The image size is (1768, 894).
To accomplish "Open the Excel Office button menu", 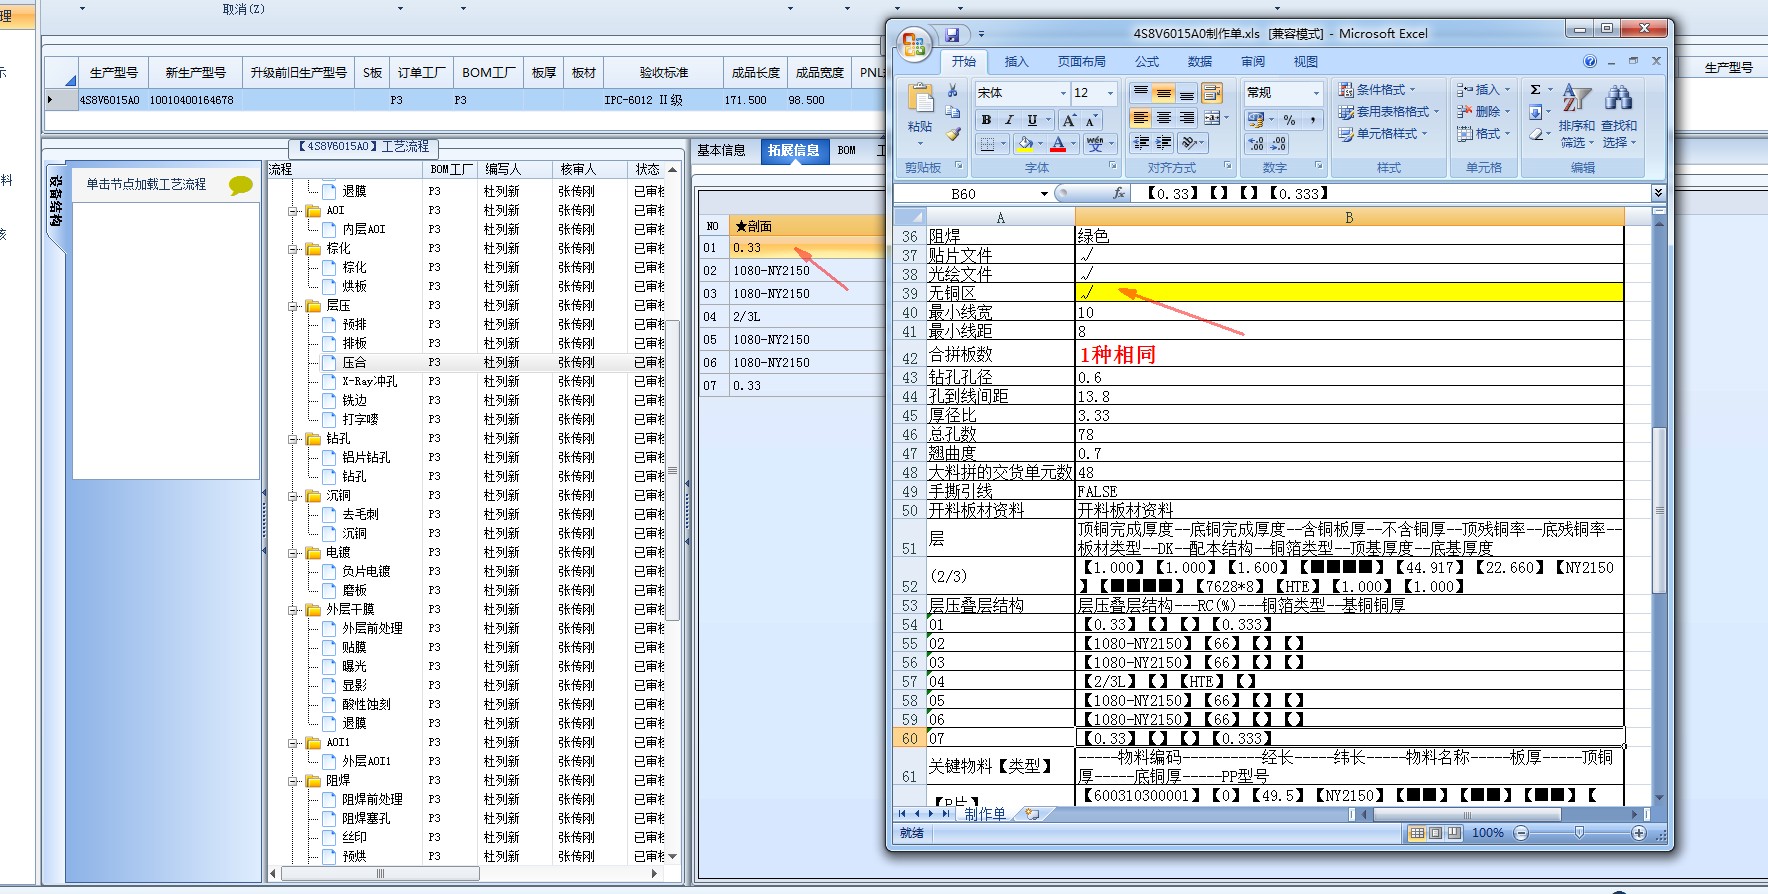I will (x=913, y=43).
